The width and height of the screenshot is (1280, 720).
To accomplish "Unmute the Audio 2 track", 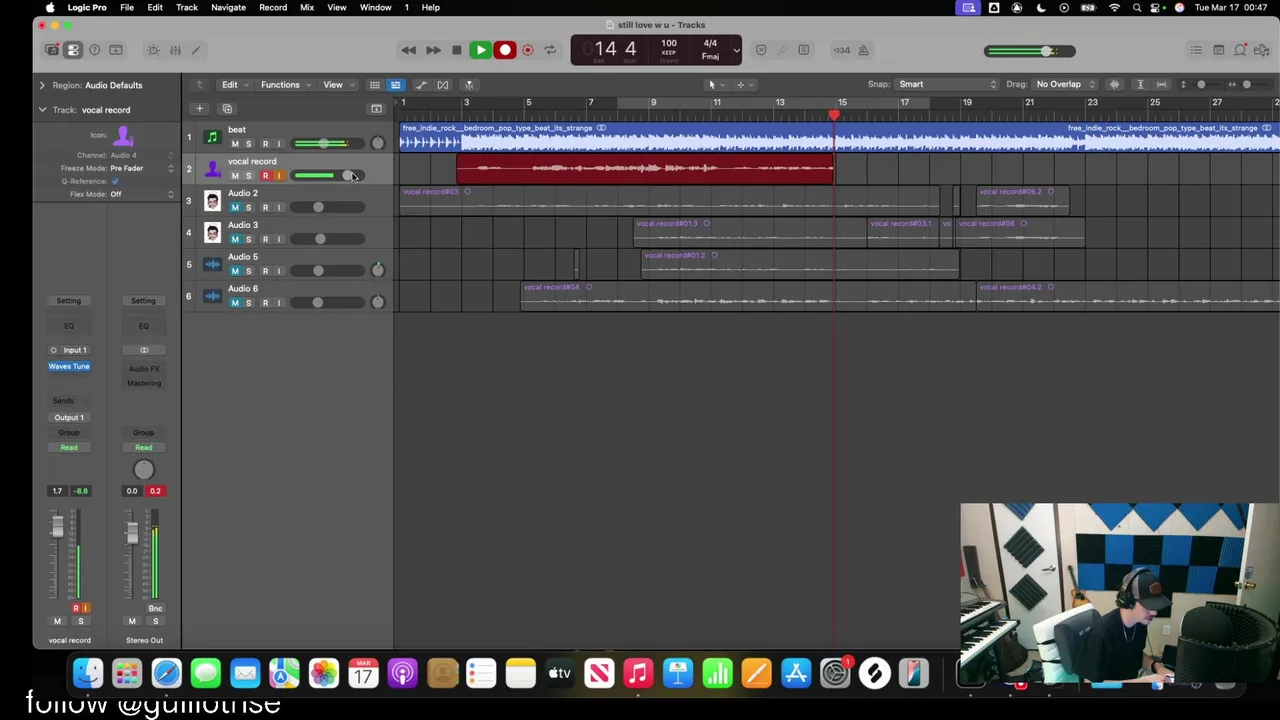I will (235, 208).
